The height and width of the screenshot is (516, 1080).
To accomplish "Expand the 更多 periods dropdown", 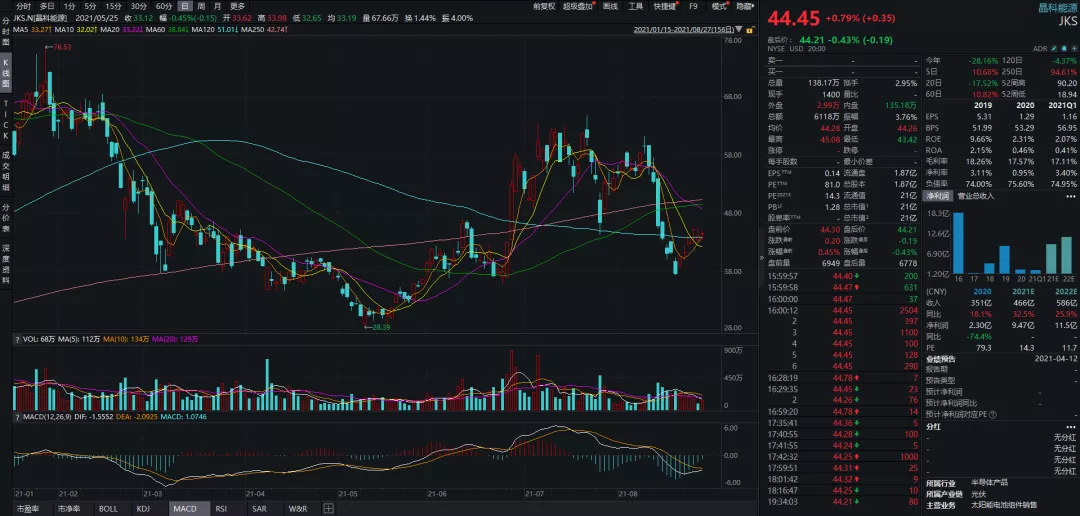I will [x=237, y=6].
